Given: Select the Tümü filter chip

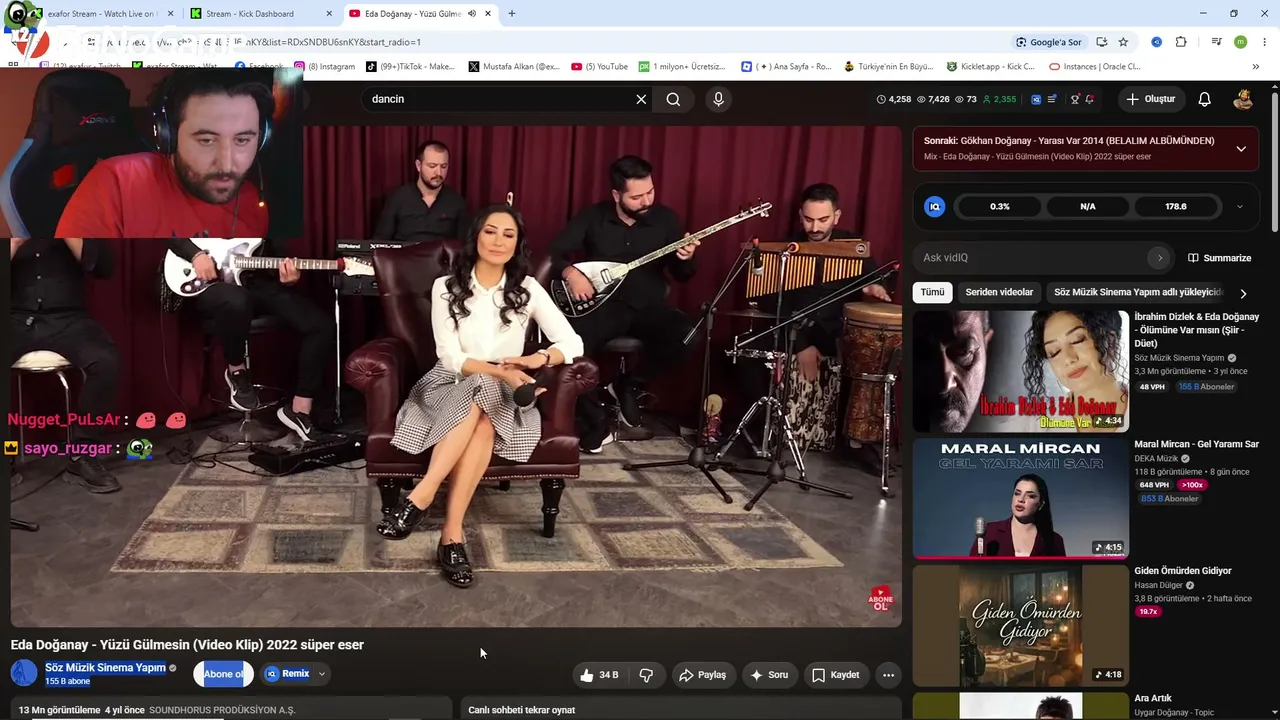Looking at the screenshot, I should point(932,292).
